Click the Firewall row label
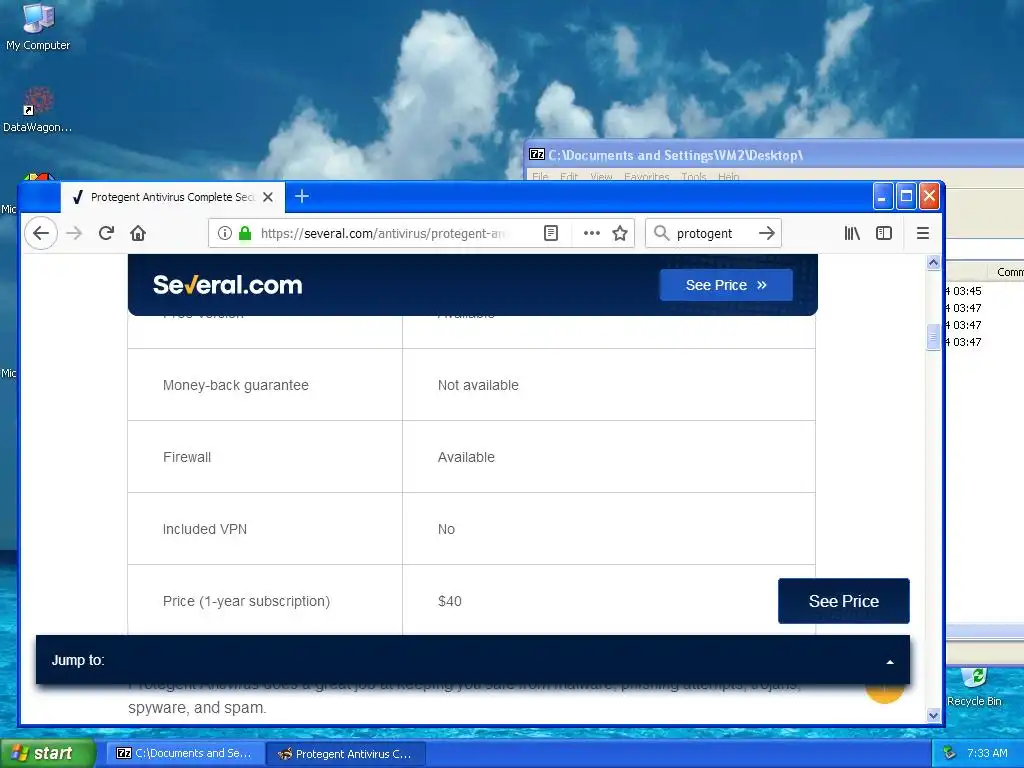The height and width of the screenshot is (768, 1024). [187, 457]
